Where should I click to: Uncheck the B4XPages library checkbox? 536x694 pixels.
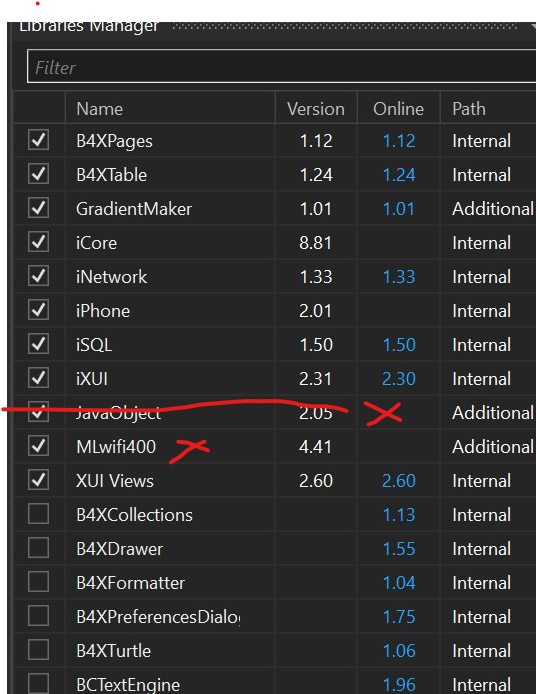pos(39,140)
